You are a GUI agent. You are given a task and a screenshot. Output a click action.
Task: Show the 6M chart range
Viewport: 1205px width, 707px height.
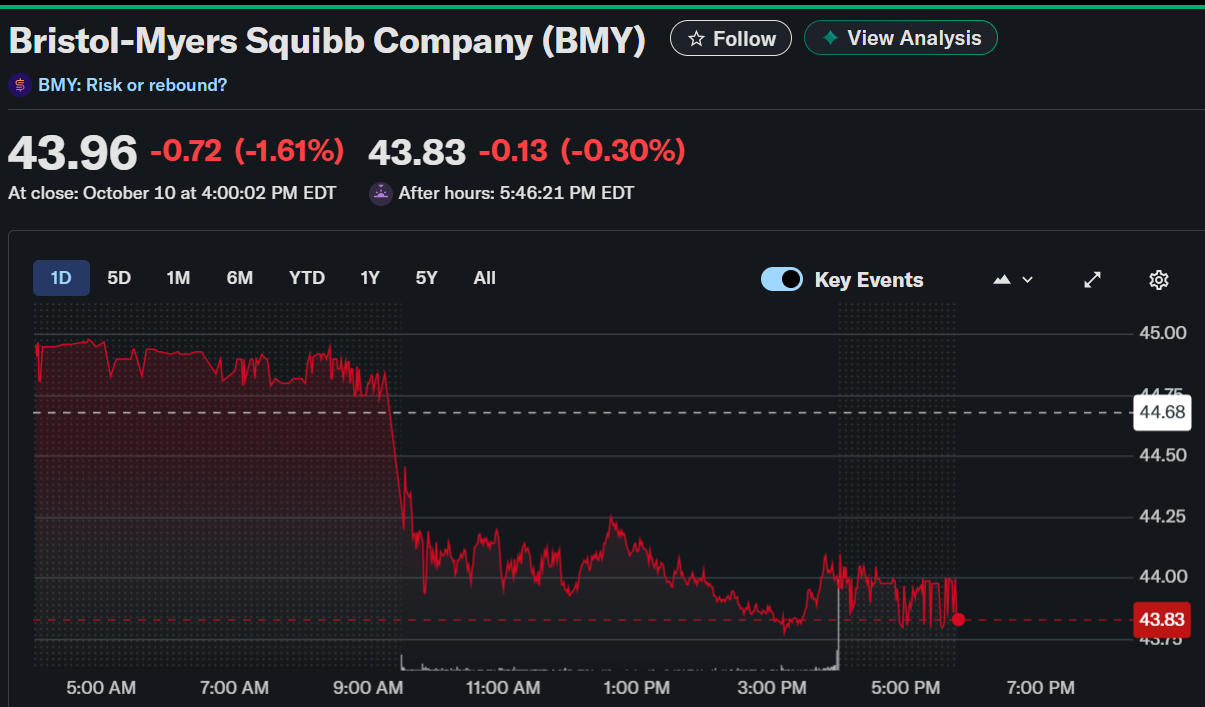tap(239, 278)
